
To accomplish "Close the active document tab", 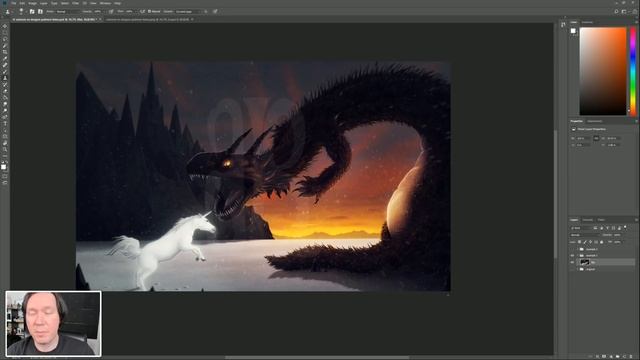I will pos(100,20).
